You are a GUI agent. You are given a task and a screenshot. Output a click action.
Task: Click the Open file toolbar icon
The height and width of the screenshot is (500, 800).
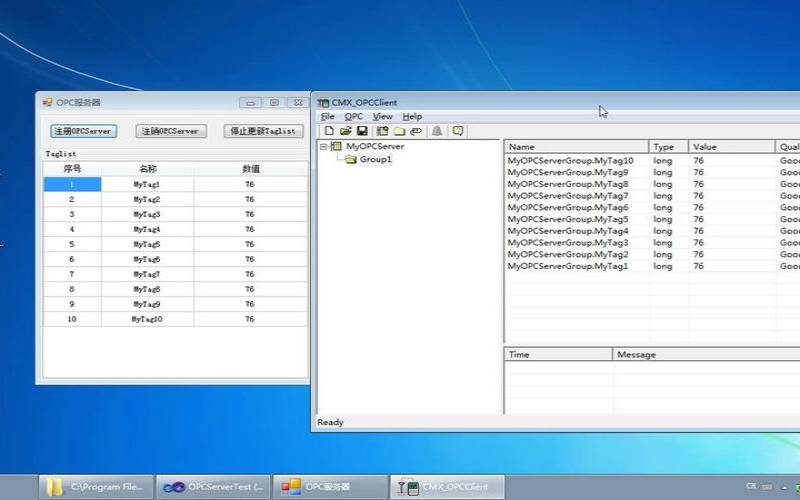pyautogui.click(x=345, y=131)
